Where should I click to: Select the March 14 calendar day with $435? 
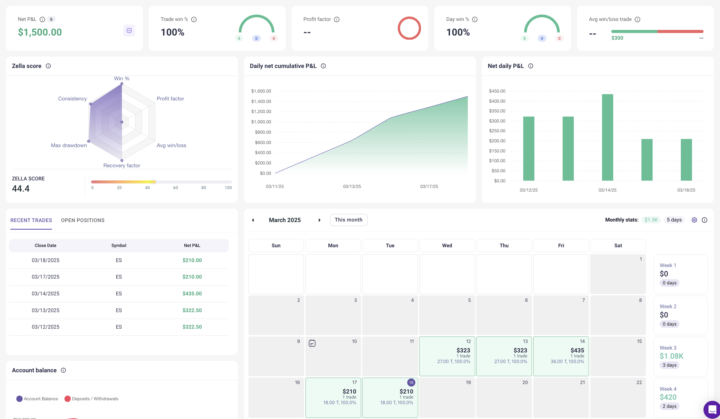coord(561,356)
